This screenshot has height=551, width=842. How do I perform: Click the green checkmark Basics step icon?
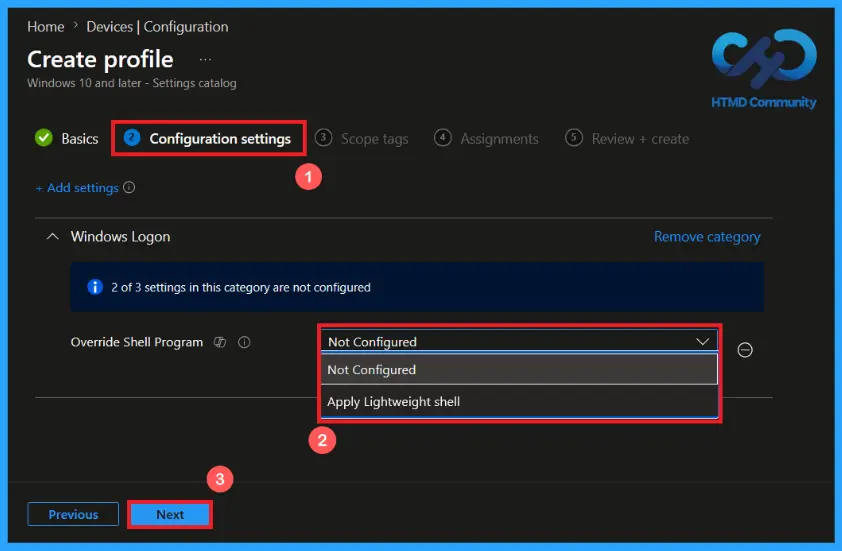tap(44, 138)
